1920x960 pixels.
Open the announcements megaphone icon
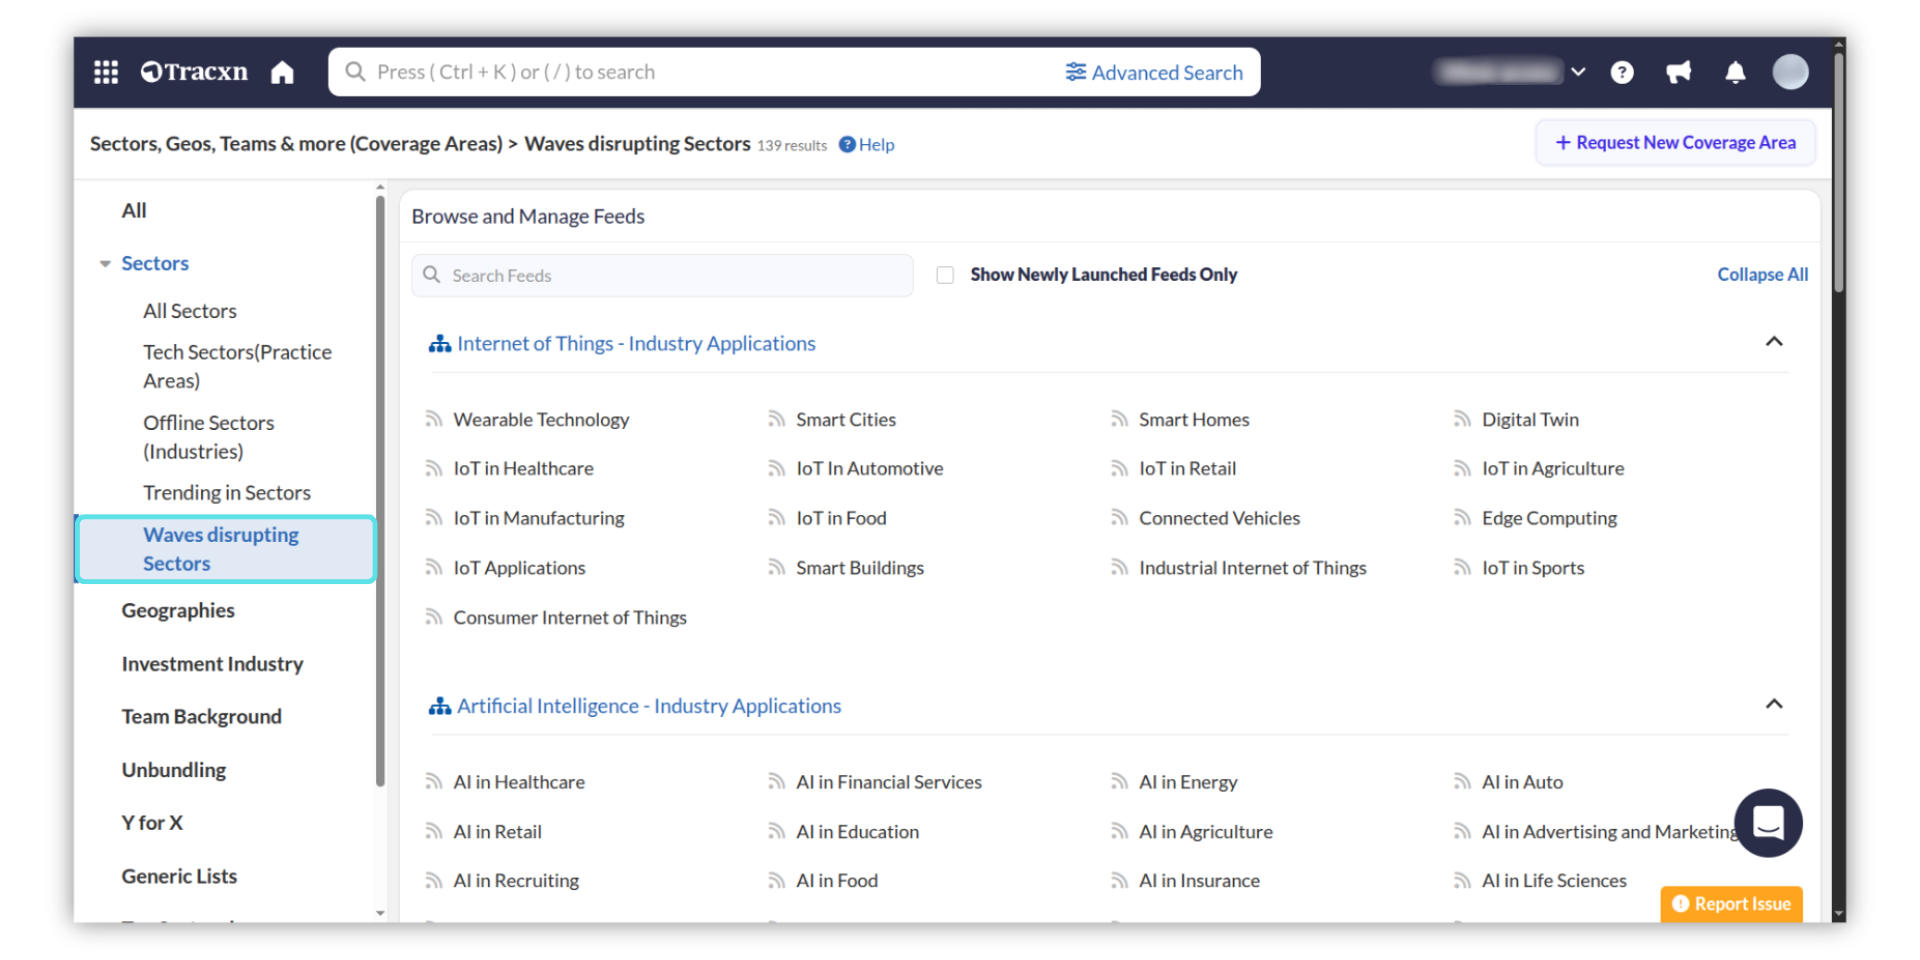[x=1678, y=72]
